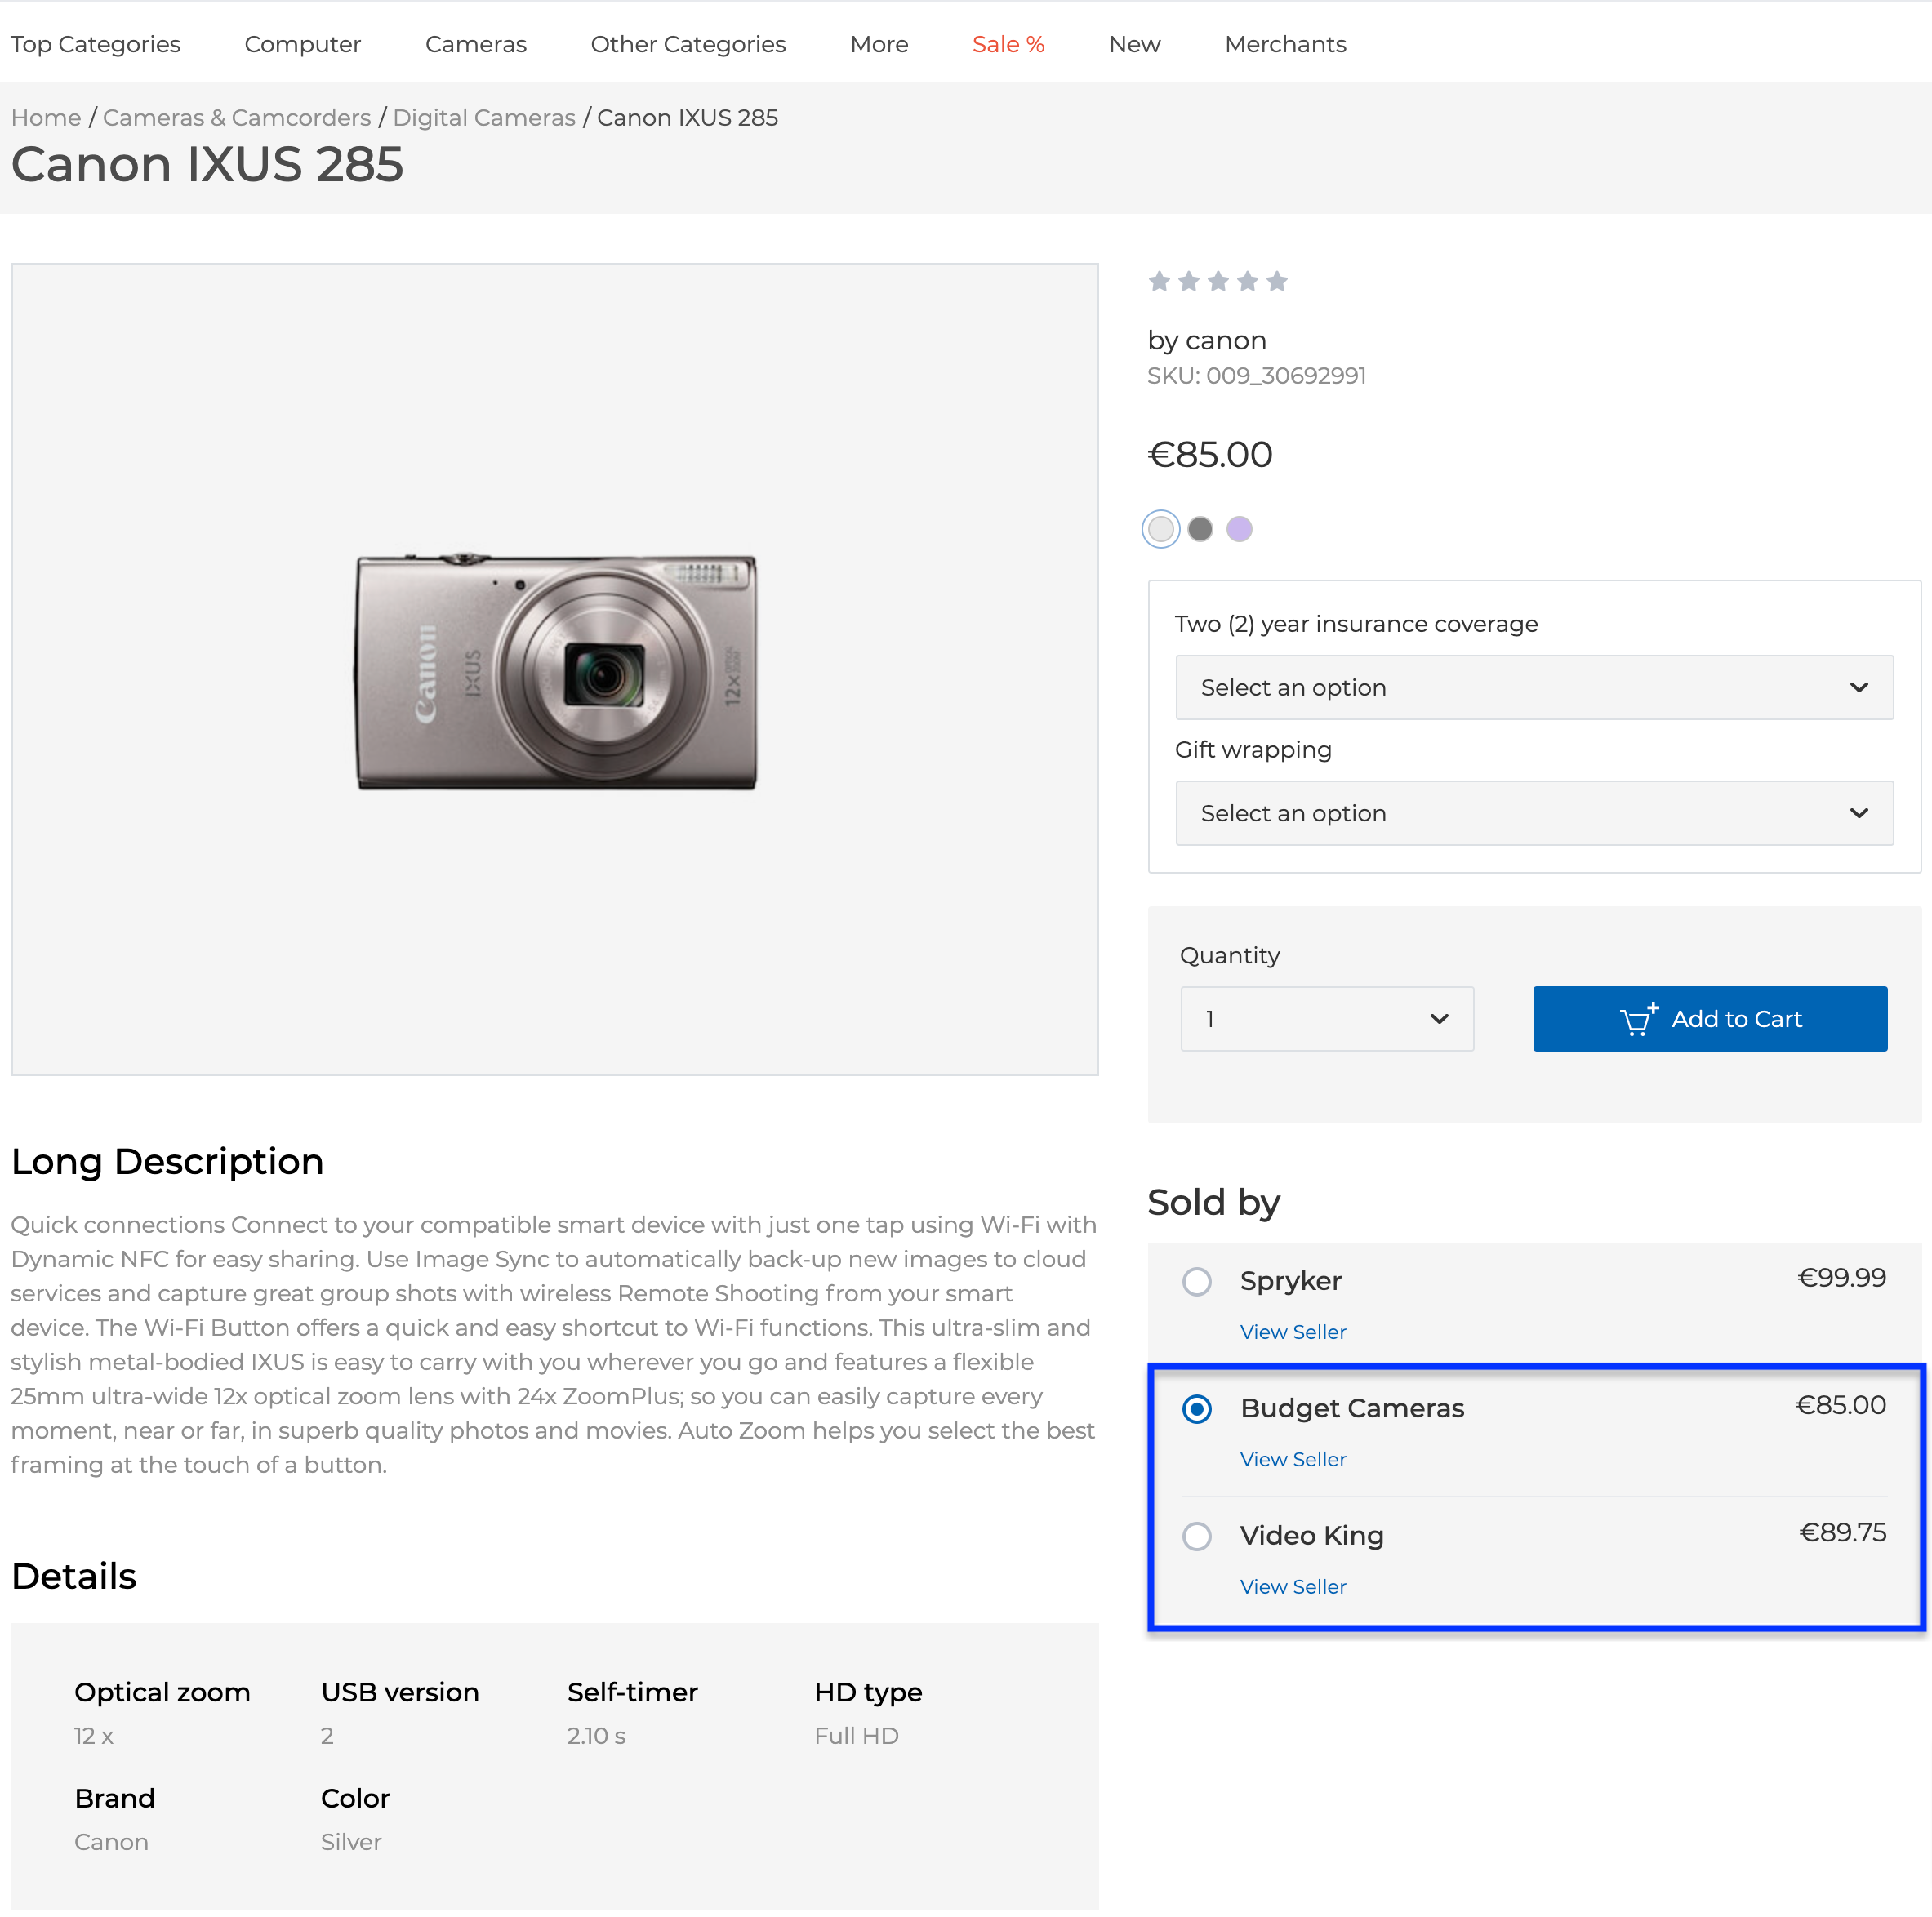
Task: View Seller link under Video King
Action: coord(1293,1587)
